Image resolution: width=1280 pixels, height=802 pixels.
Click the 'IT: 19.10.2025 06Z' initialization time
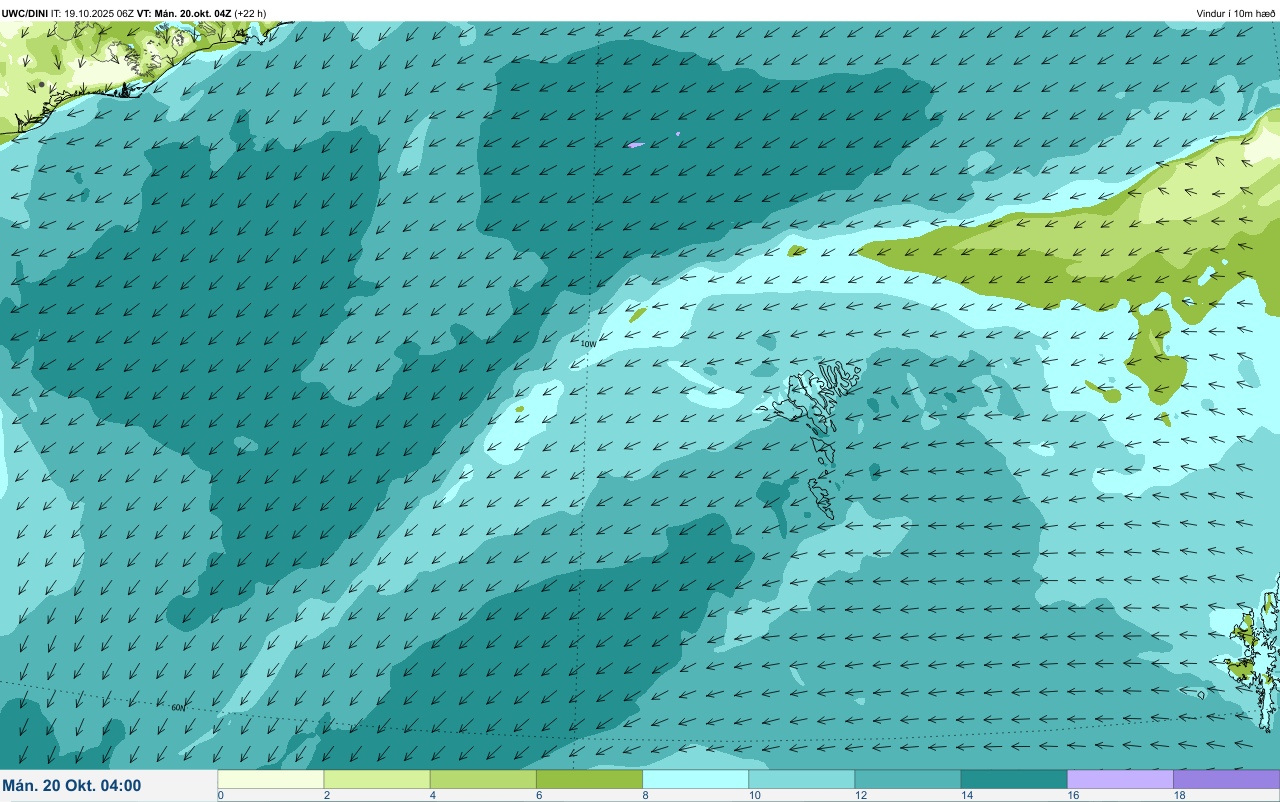93,13
